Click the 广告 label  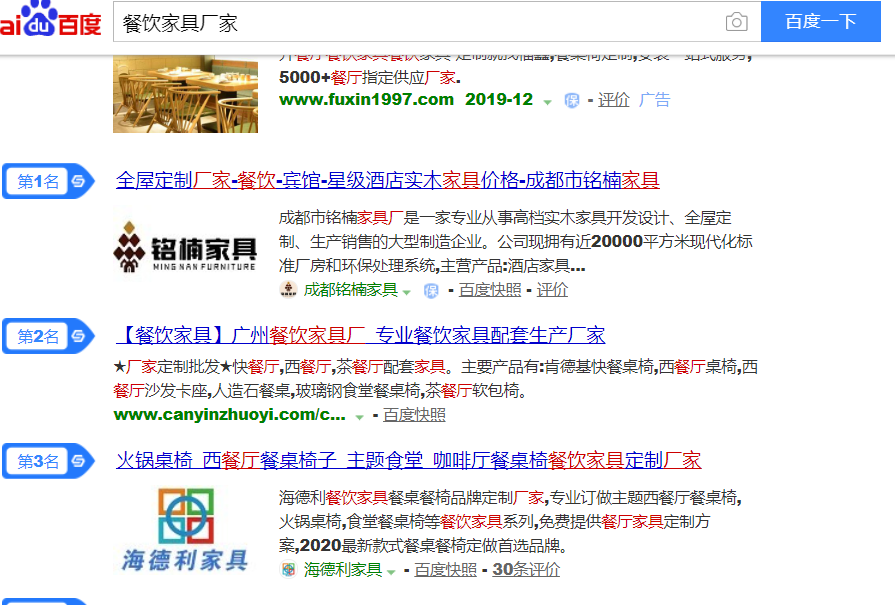[654, 100]
